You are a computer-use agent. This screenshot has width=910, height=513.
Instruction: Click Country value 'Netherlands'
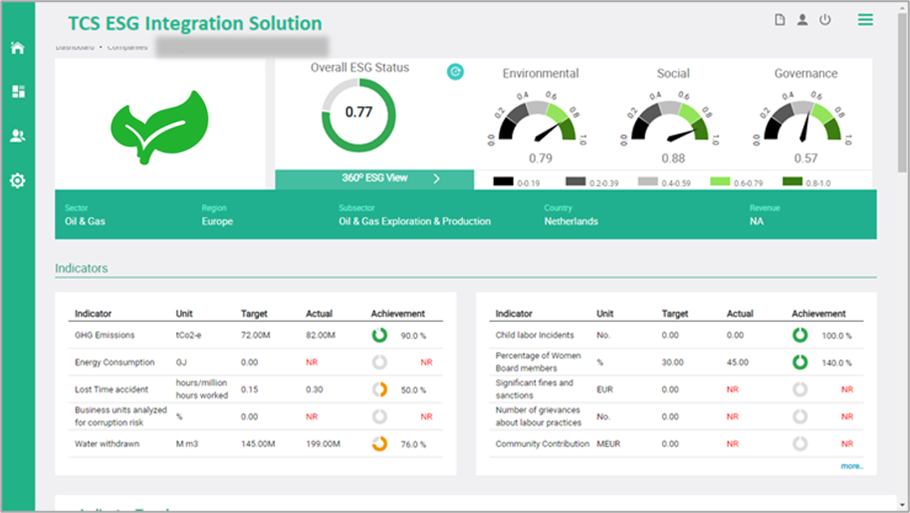point(570,221)
